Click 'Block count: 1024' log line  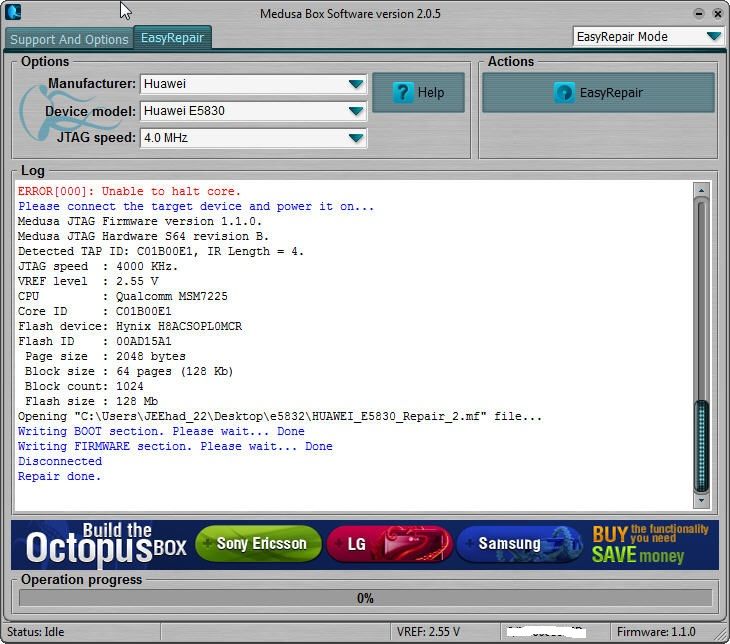84,386
